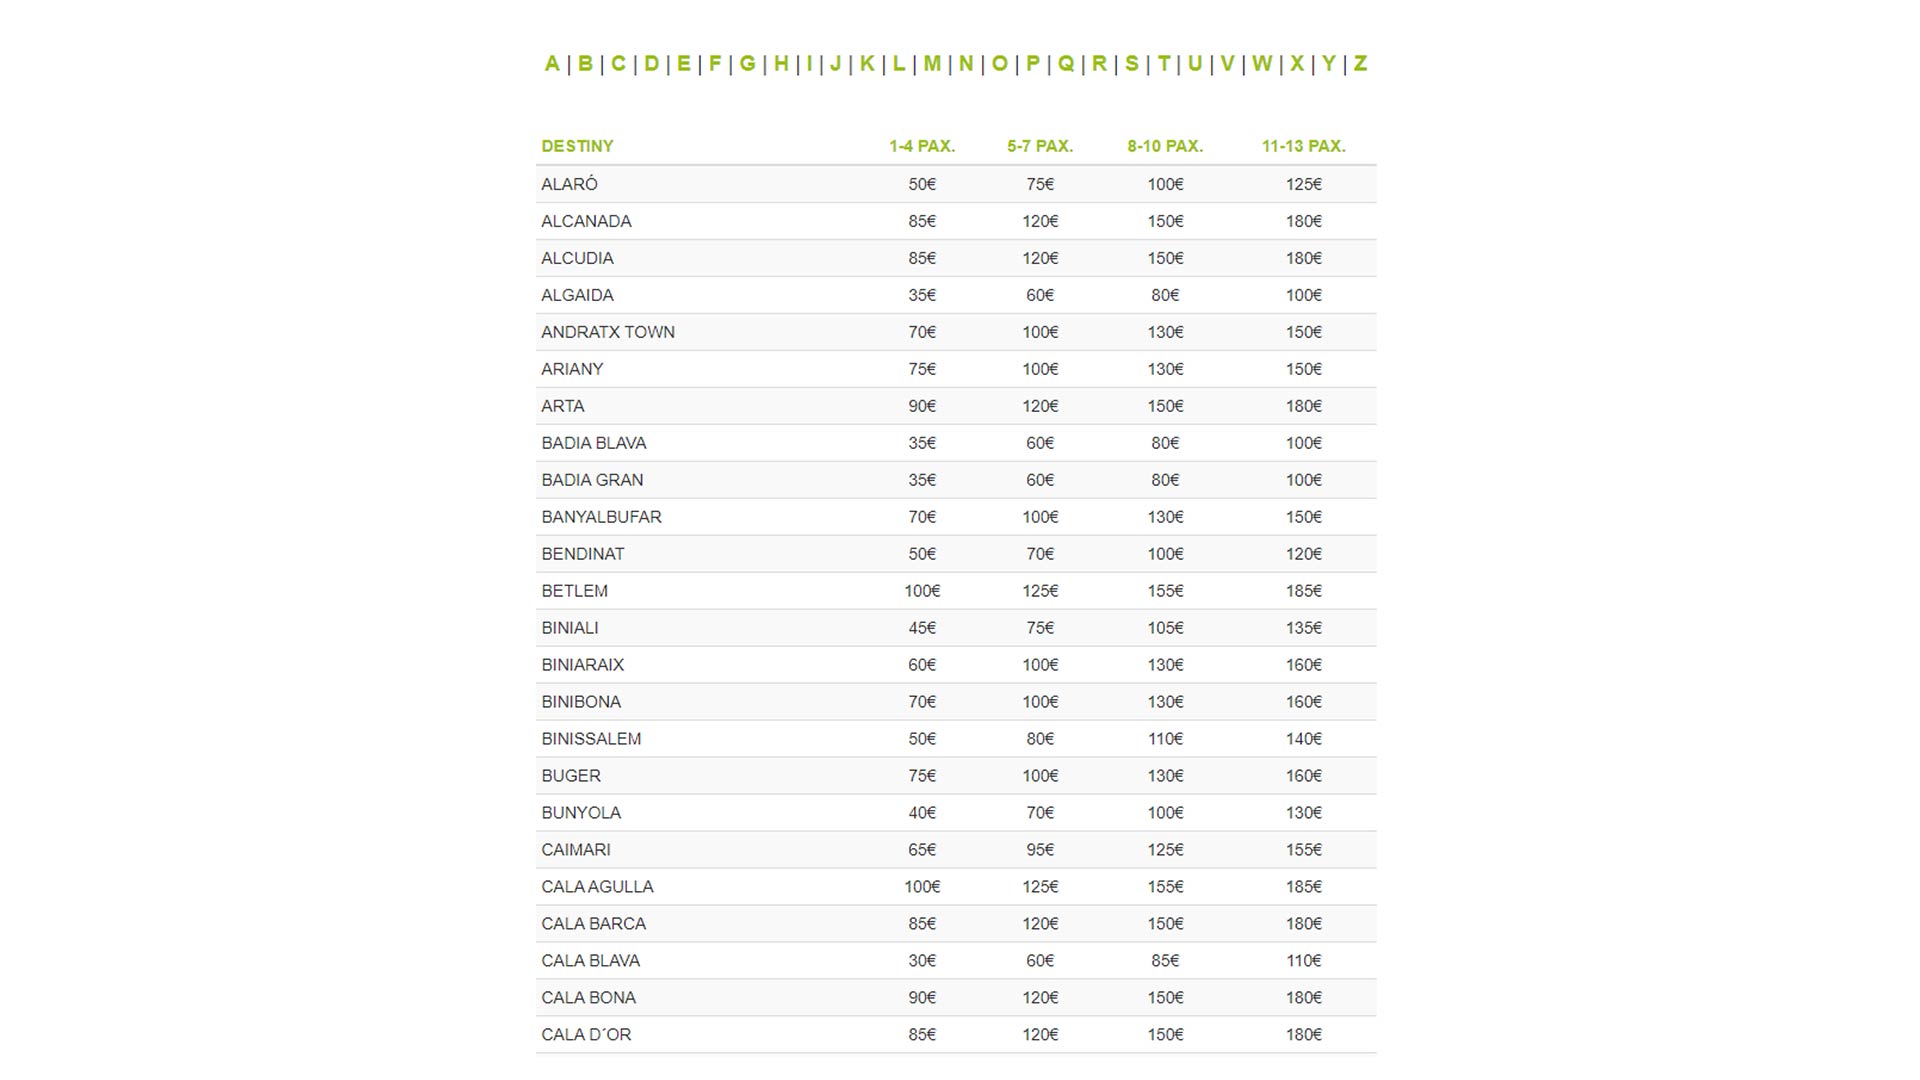
Task: Click the 1-4 PAX. column header
Action: click(x=922, y=146)
